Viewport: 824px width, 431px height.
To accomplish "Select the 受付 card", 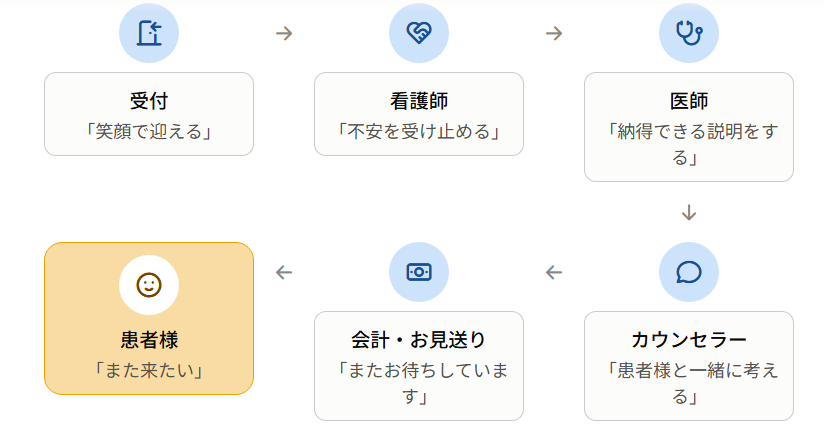I will (149, 114).
